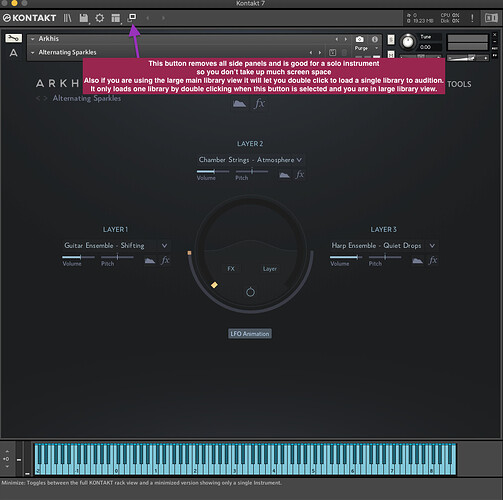
Task: Open Chamber Strings - Atmosphere dropdown
Action: coord(250,160)
